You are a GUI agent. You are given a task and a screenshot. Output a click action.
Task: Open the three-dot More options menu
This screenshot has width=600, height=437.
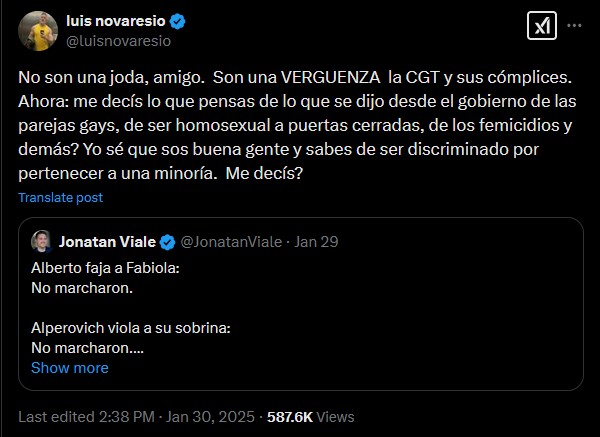pyautogui.click(x=574, y=26)
